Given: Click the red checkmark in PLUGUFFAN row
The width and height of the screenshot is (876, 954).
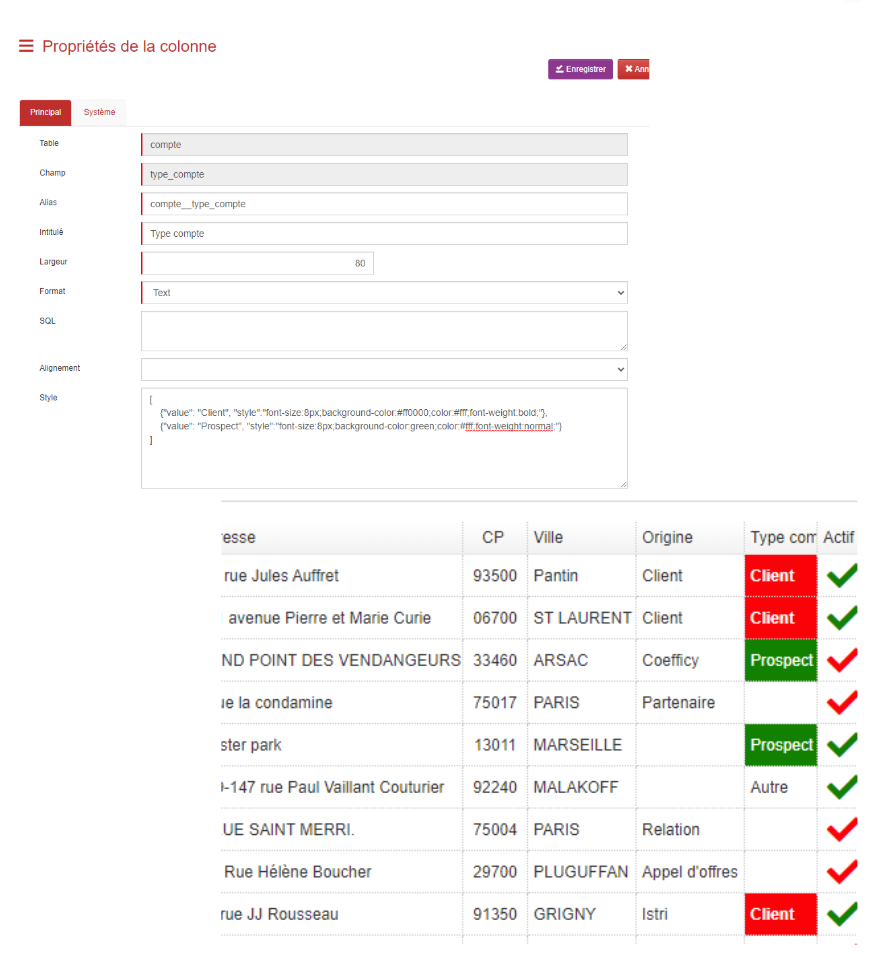Looking at the screenshot, I should click(x=841, y=871).
